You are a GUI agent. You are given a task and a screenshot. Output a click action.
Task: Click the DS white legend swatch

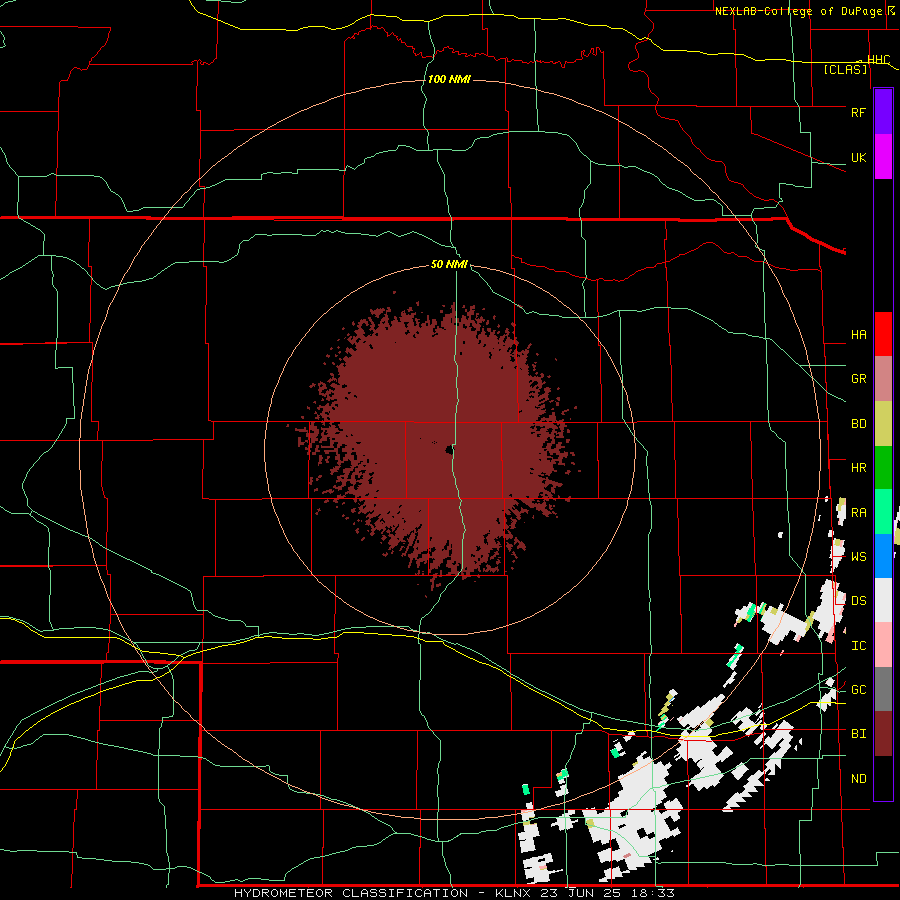(x=883, y=600)
